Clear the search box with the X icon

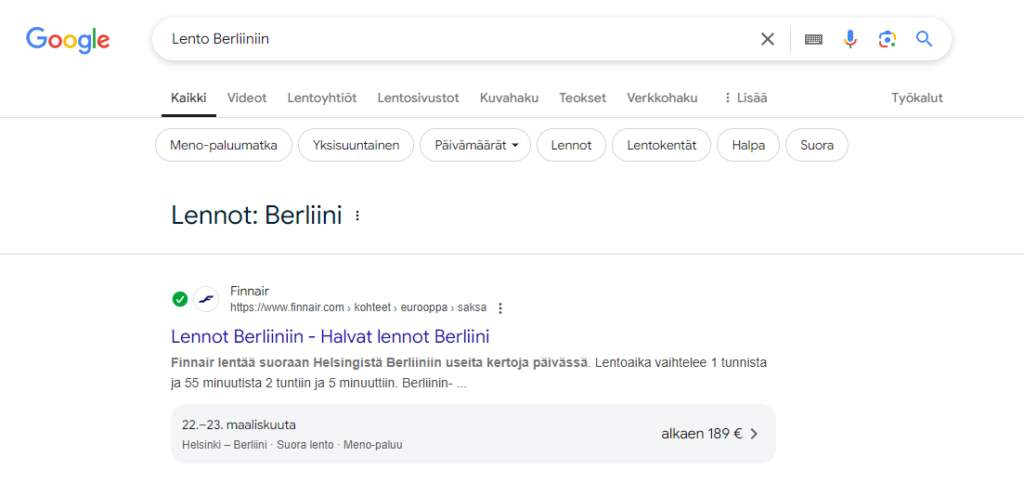767,39
